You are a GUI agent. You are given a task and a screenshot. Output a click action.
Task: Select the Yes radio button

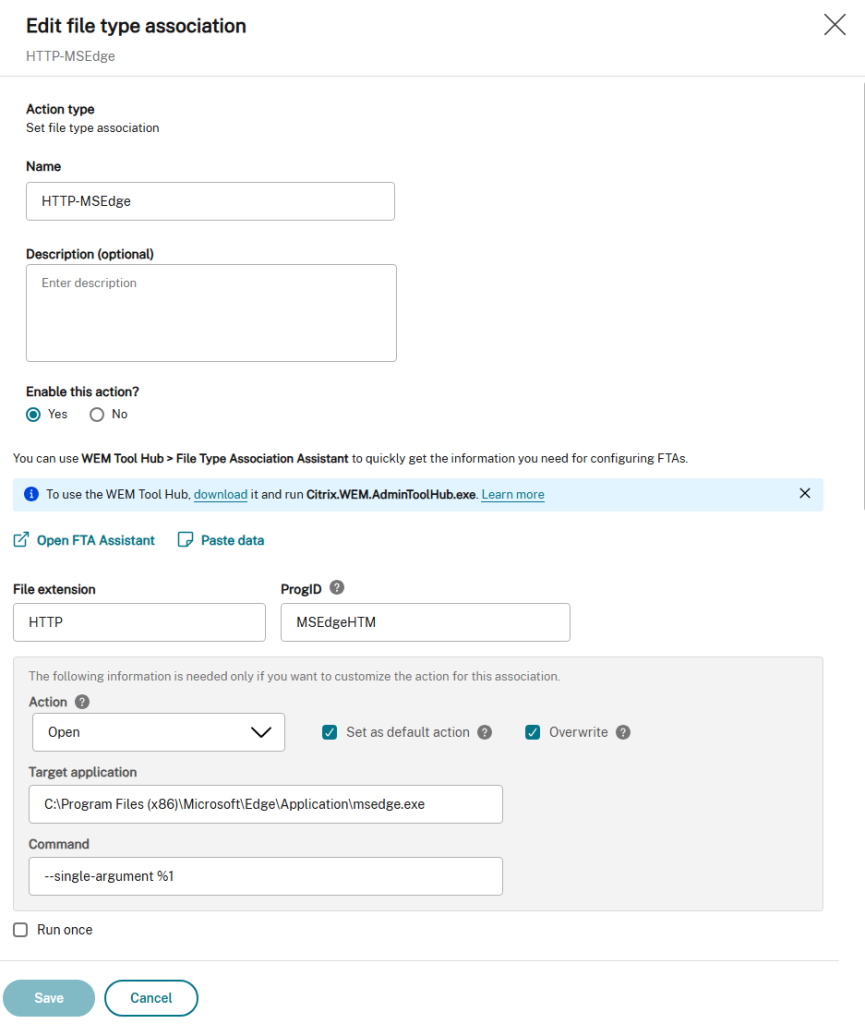[33, 415]
